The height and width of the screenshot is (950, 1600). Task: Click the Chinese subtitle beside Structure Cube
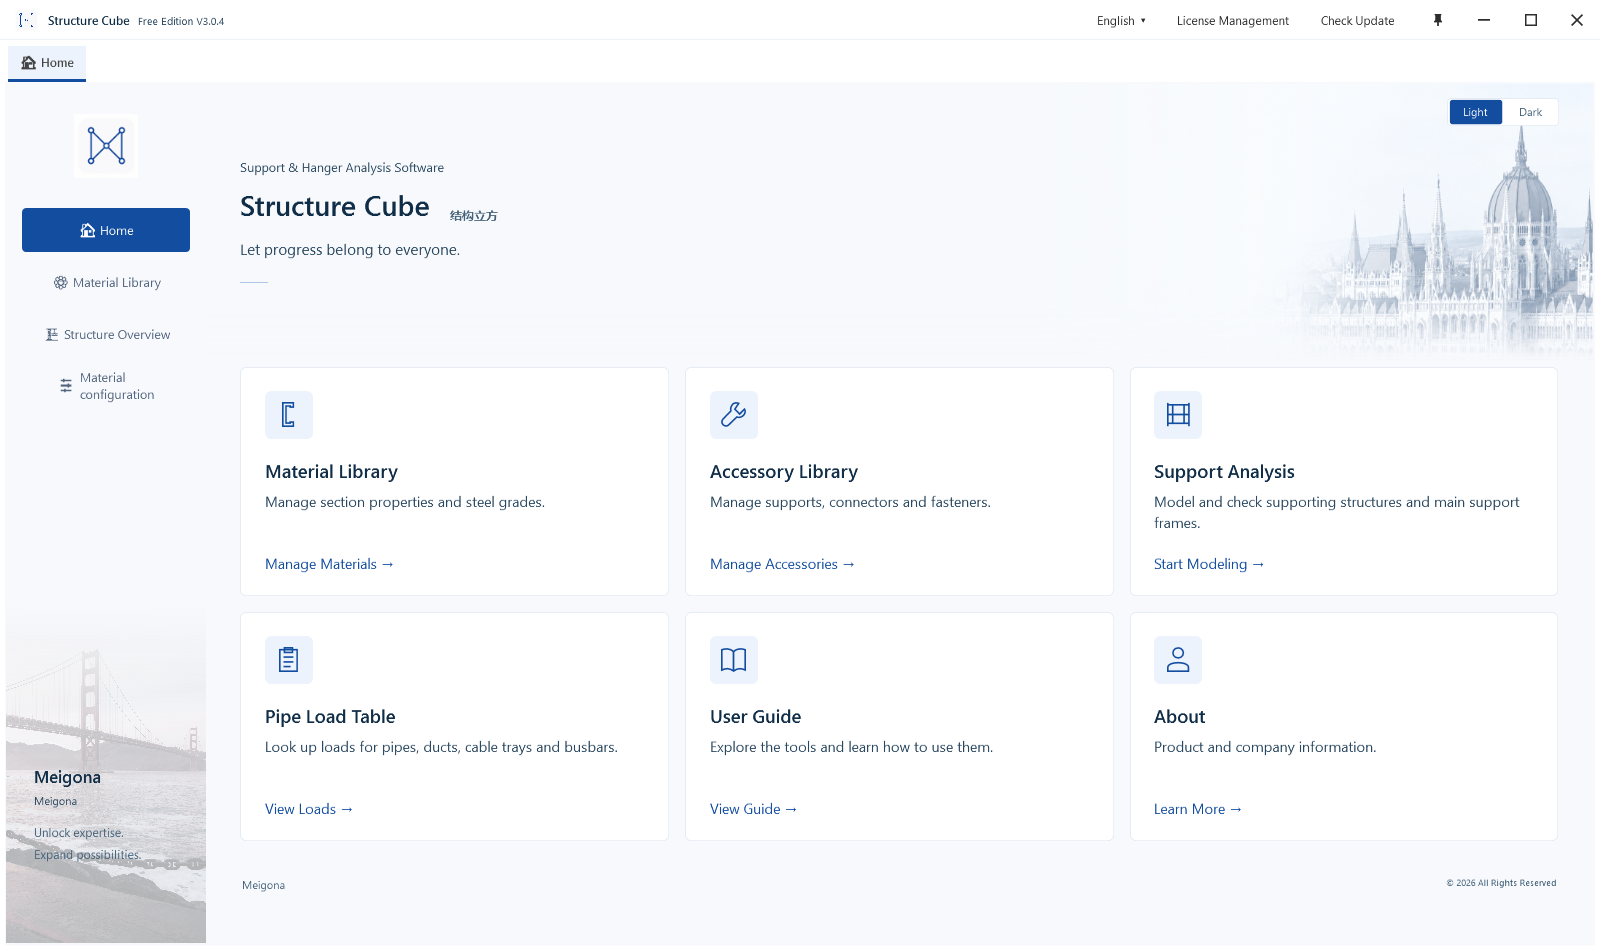click(473, 216)
